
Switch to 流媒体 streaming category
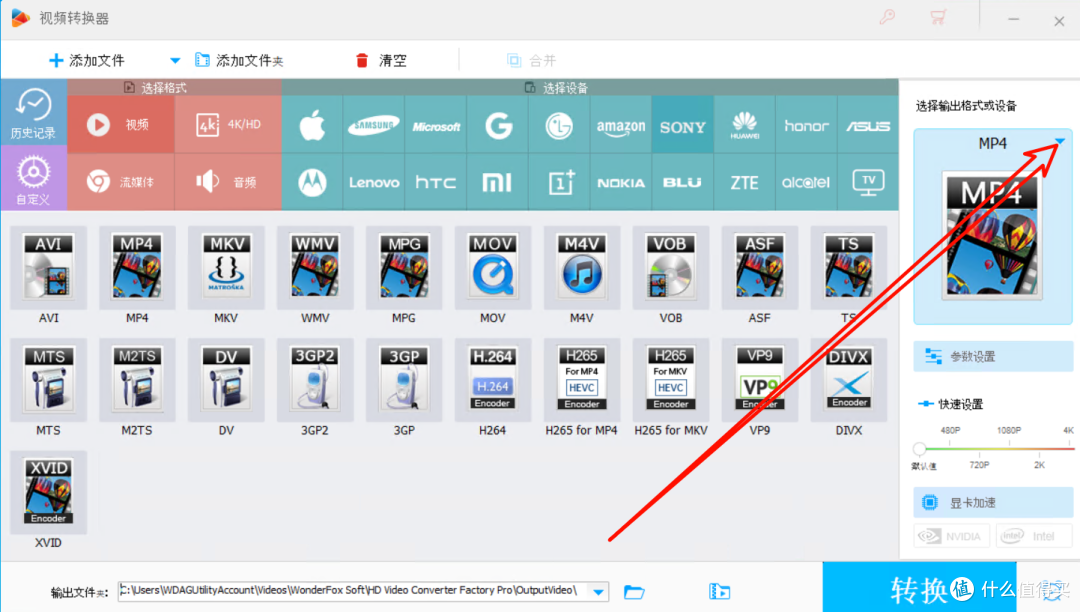121,182
